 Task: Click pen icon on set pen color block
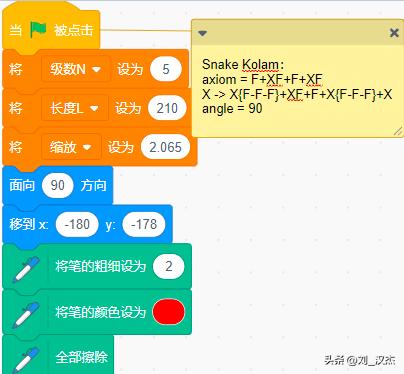(26, 315)
